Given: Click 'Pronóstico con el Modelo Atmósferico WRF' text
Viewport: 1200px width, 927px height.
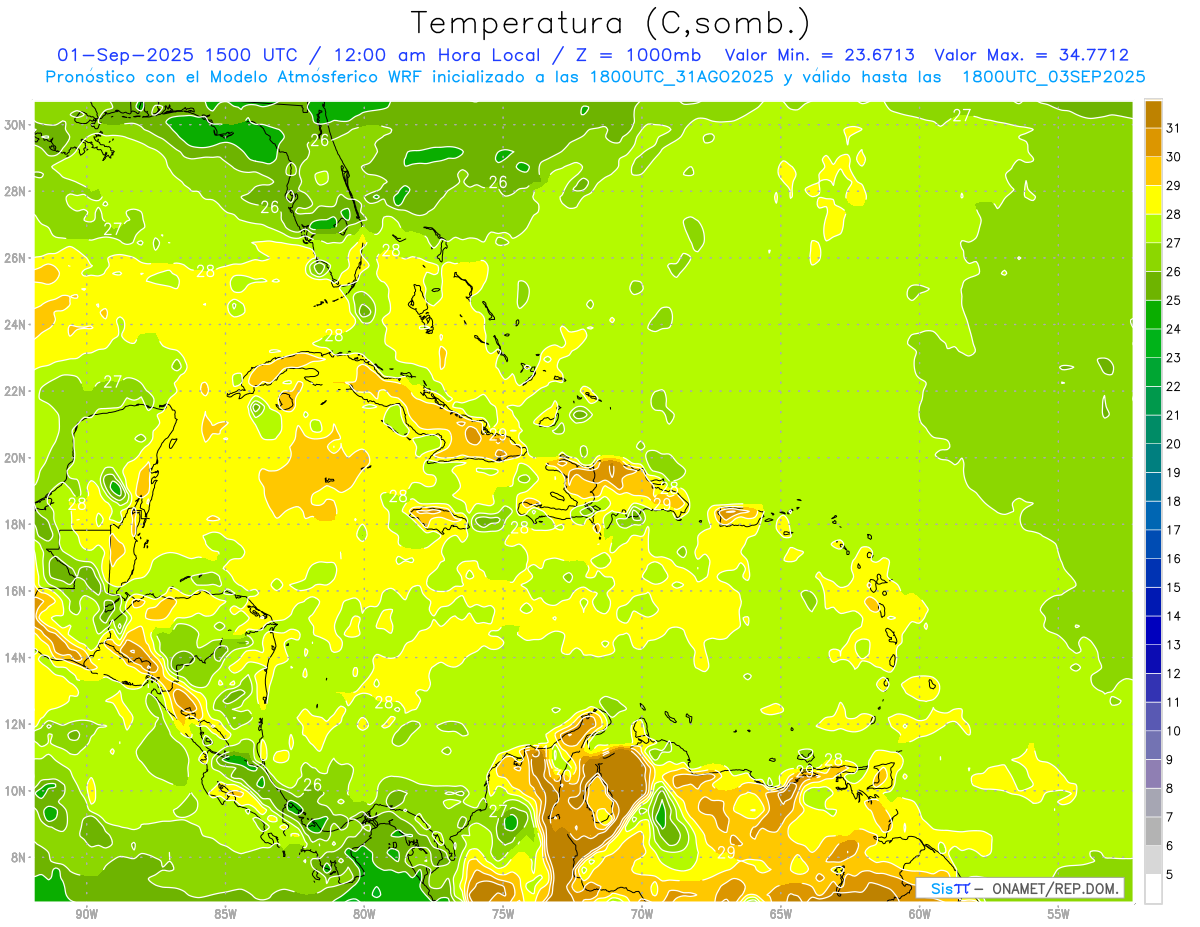Looking at the screenshot, I should [x=234, y=77].
